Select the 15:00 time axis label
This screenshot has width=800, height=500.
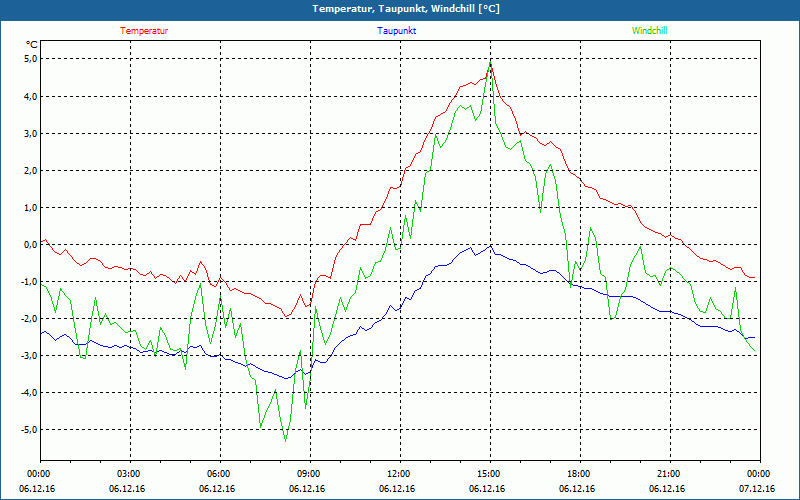488,474
